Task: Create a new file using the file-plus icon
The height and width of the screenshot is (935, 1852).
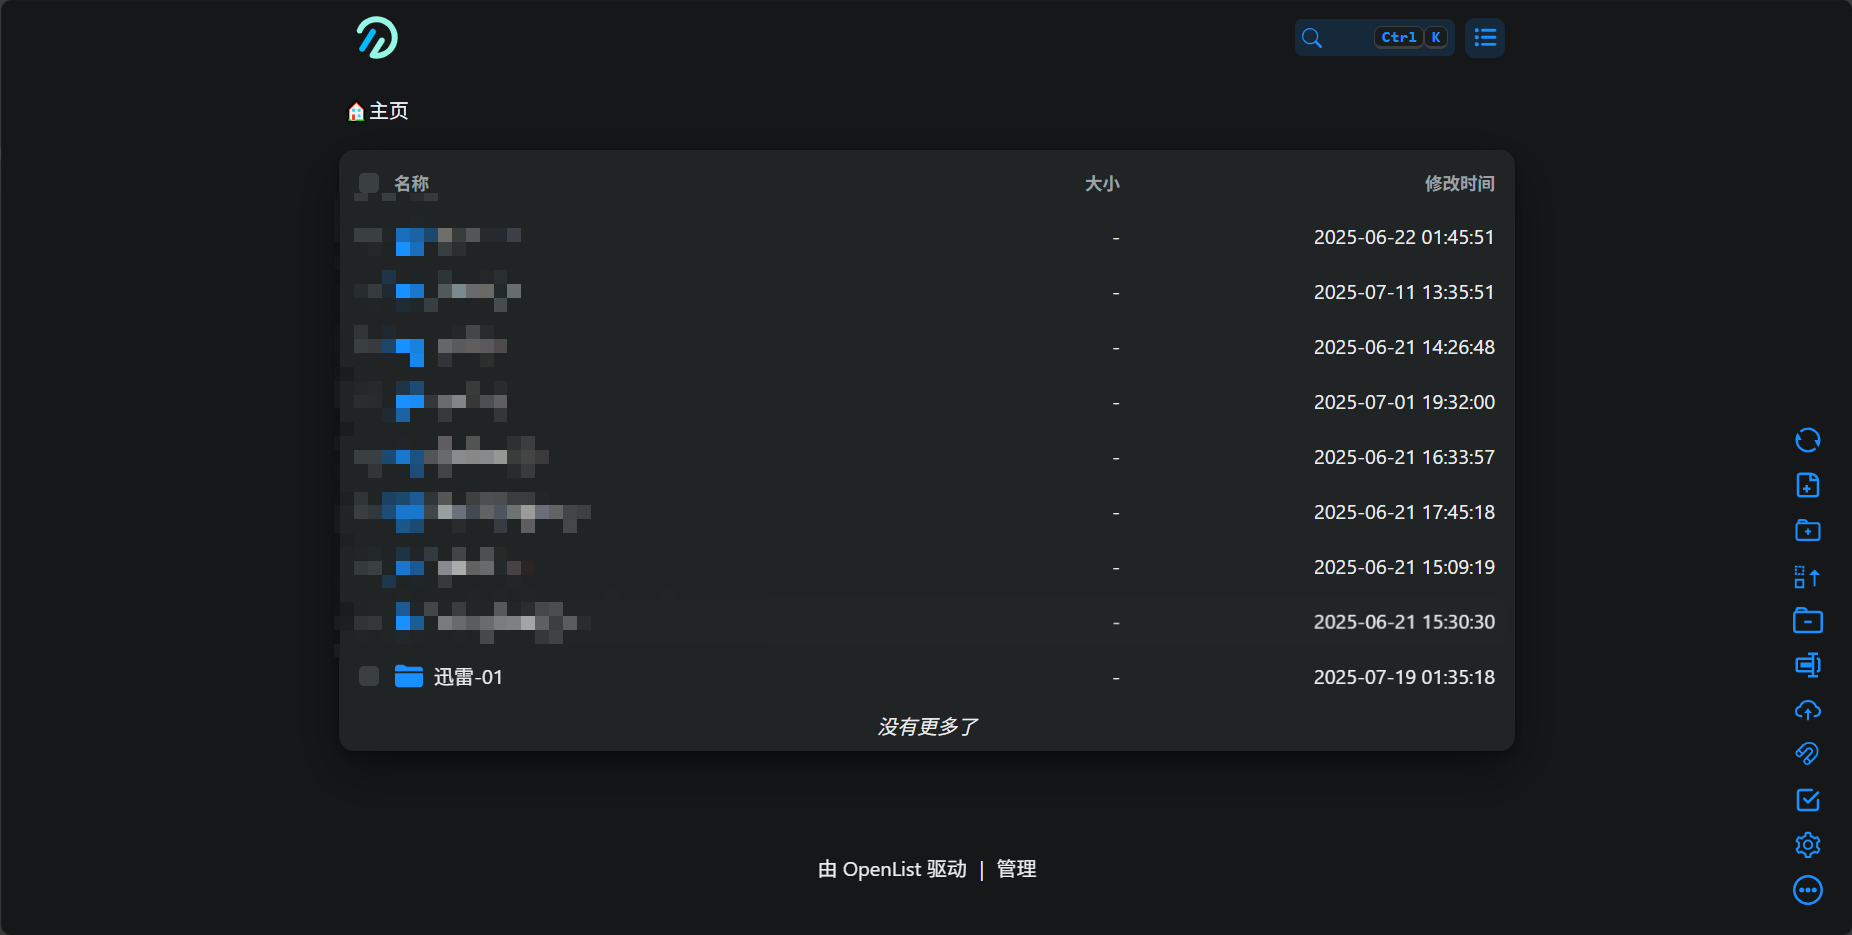Action: coord(1807,485)
